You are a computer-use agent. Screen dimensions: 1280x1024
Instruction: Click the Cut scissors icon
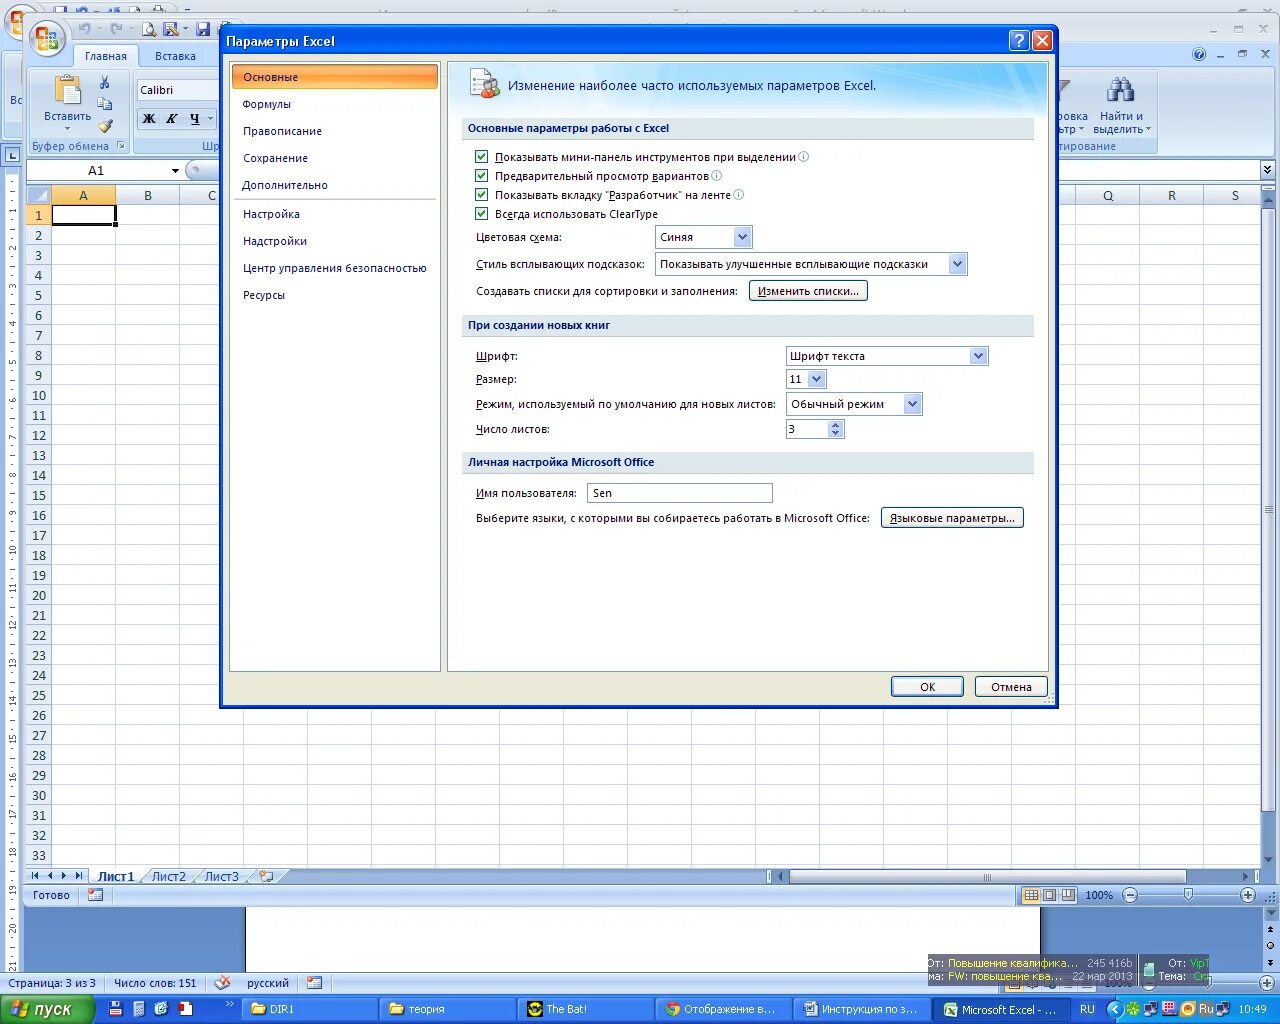tap(104, 82)
